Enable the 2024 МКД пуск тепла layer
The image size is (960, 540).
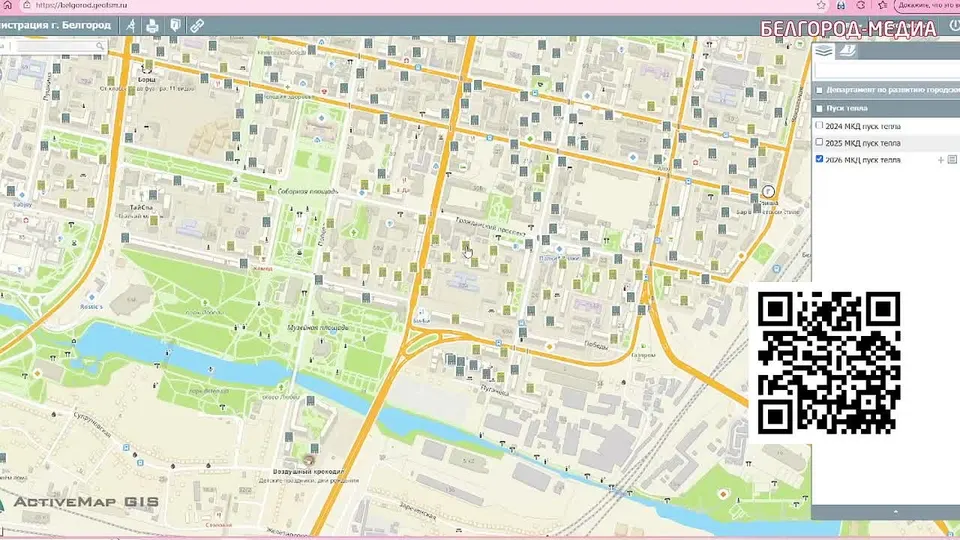(x=819, y=126)
